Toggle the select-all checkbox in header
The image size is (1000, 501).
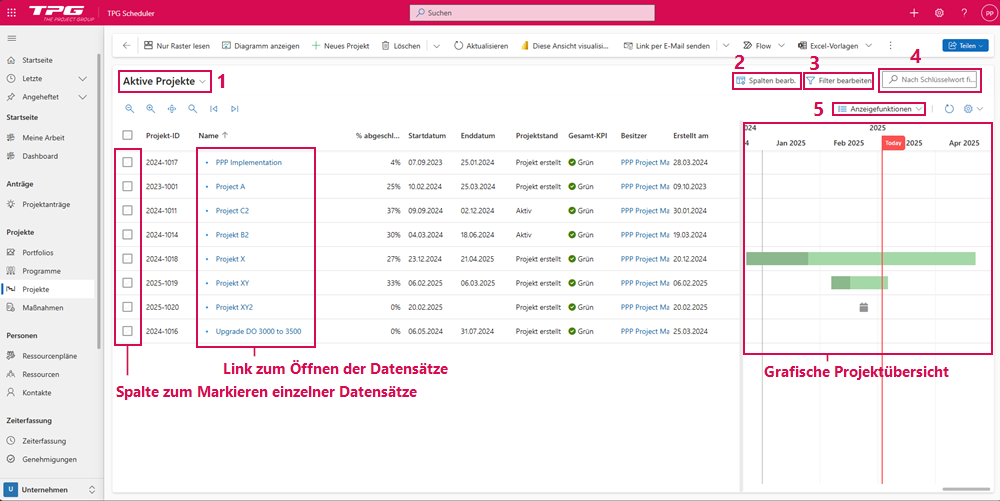click(127, 136)
